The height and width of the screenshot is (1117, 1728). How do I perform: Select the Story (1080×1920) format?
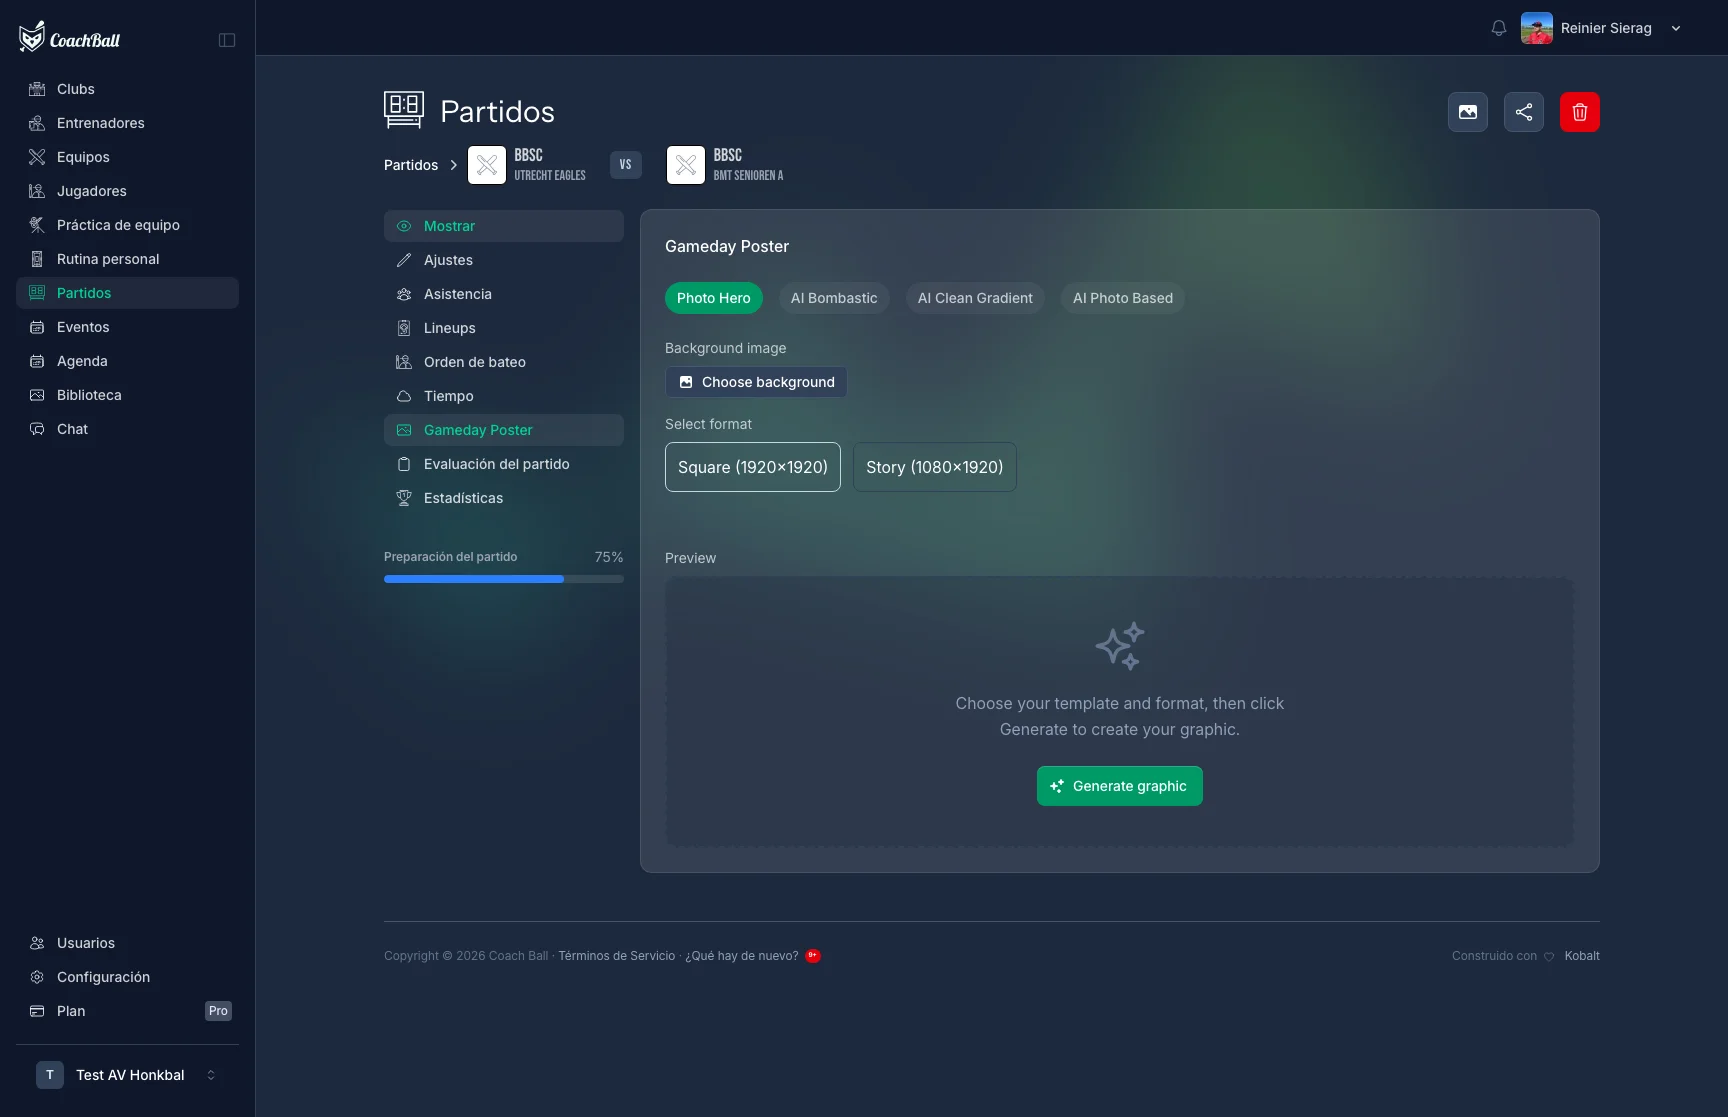click(935, 467)
